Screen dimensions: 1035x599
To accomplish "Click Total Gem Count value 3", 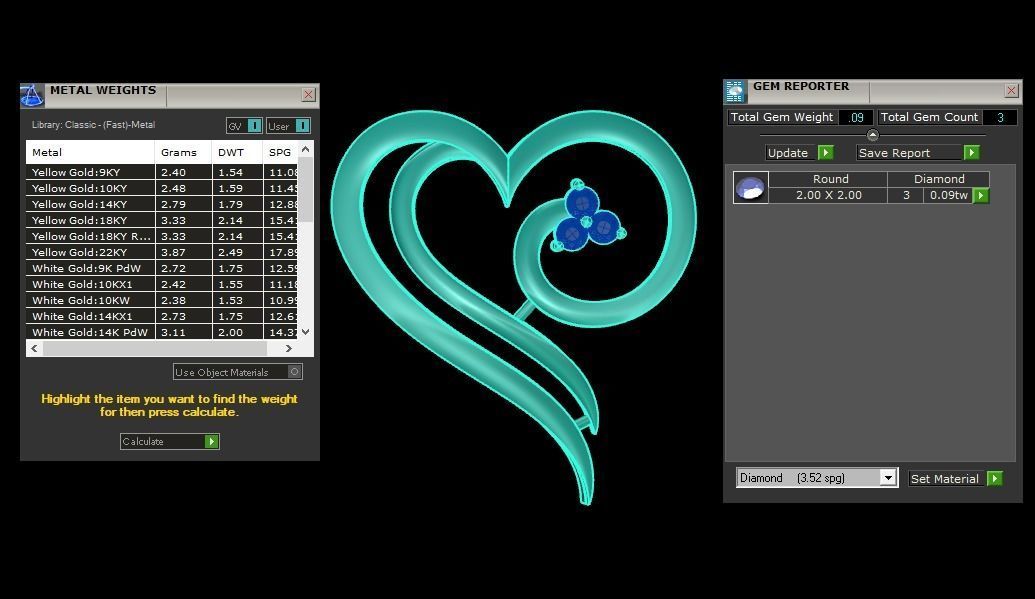I will click(999, 117).
